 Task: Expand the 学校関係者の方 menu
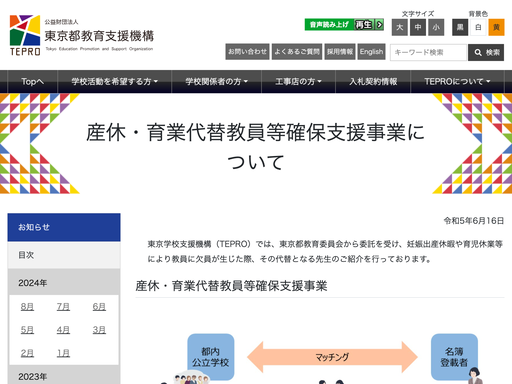pos(216,81)
